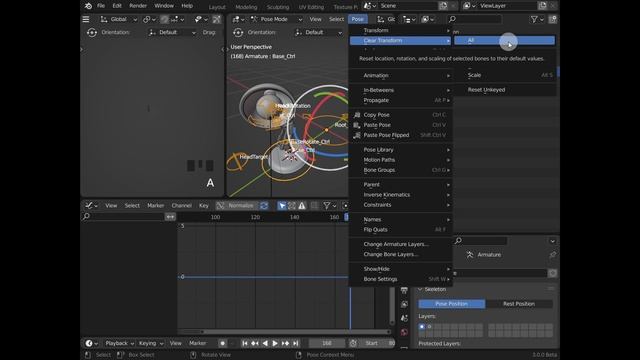Open the Inverse Kinematics submenu
This screenshot has height=360, width=640.
click(400, 195)
